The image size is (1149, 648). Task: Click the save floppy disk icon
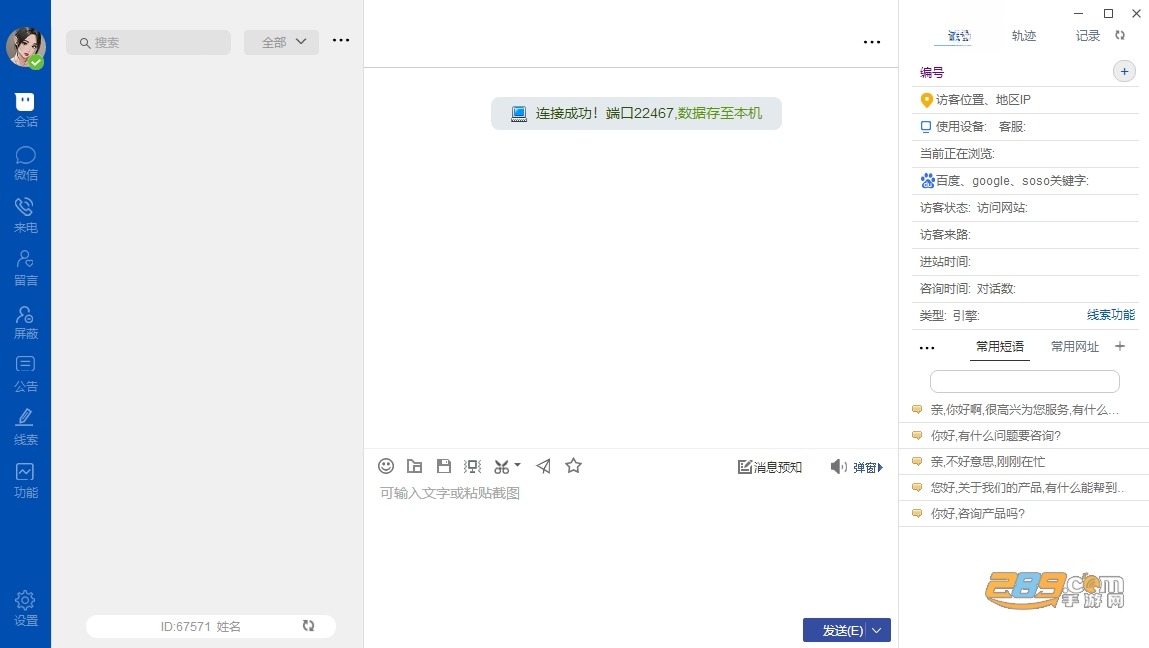[x=443, y=466]
